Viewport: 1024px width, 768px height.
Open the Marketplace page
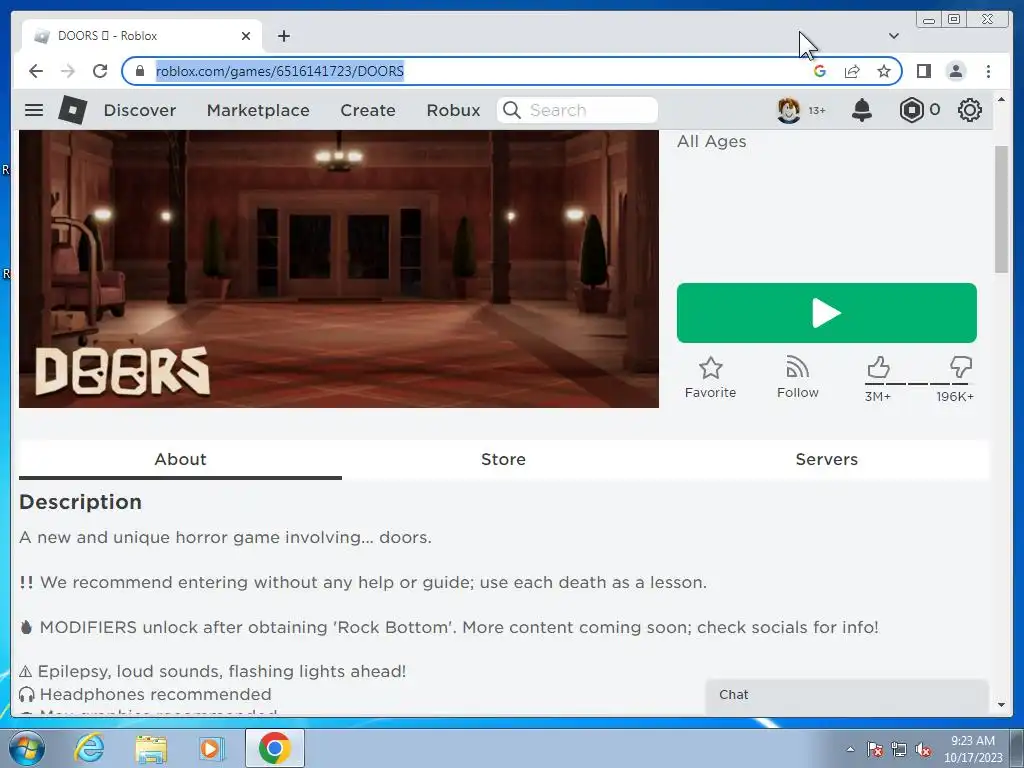[x=258, y=110]
